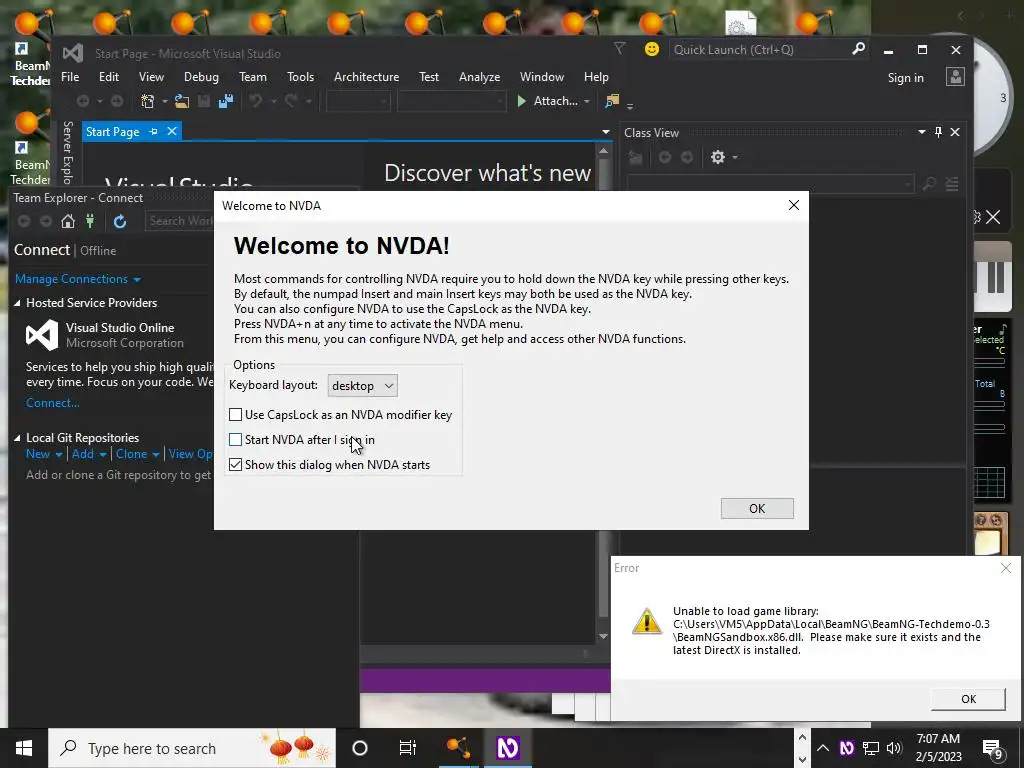Close the Class View panel

click(x=955, y=132)
